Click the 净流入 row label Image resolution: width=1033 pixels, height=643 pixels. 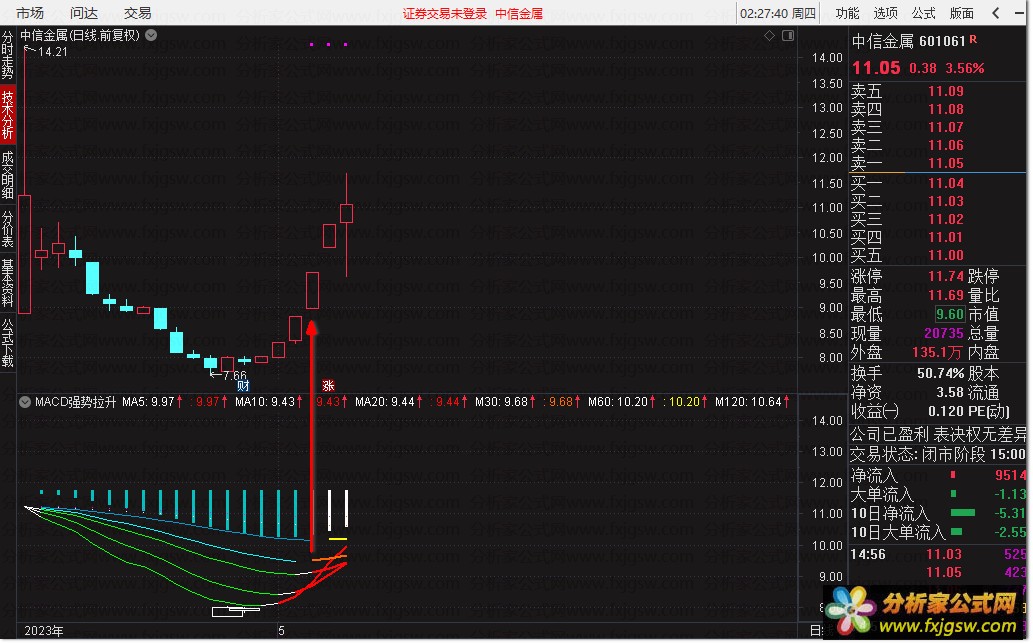(x=874, y=475)
